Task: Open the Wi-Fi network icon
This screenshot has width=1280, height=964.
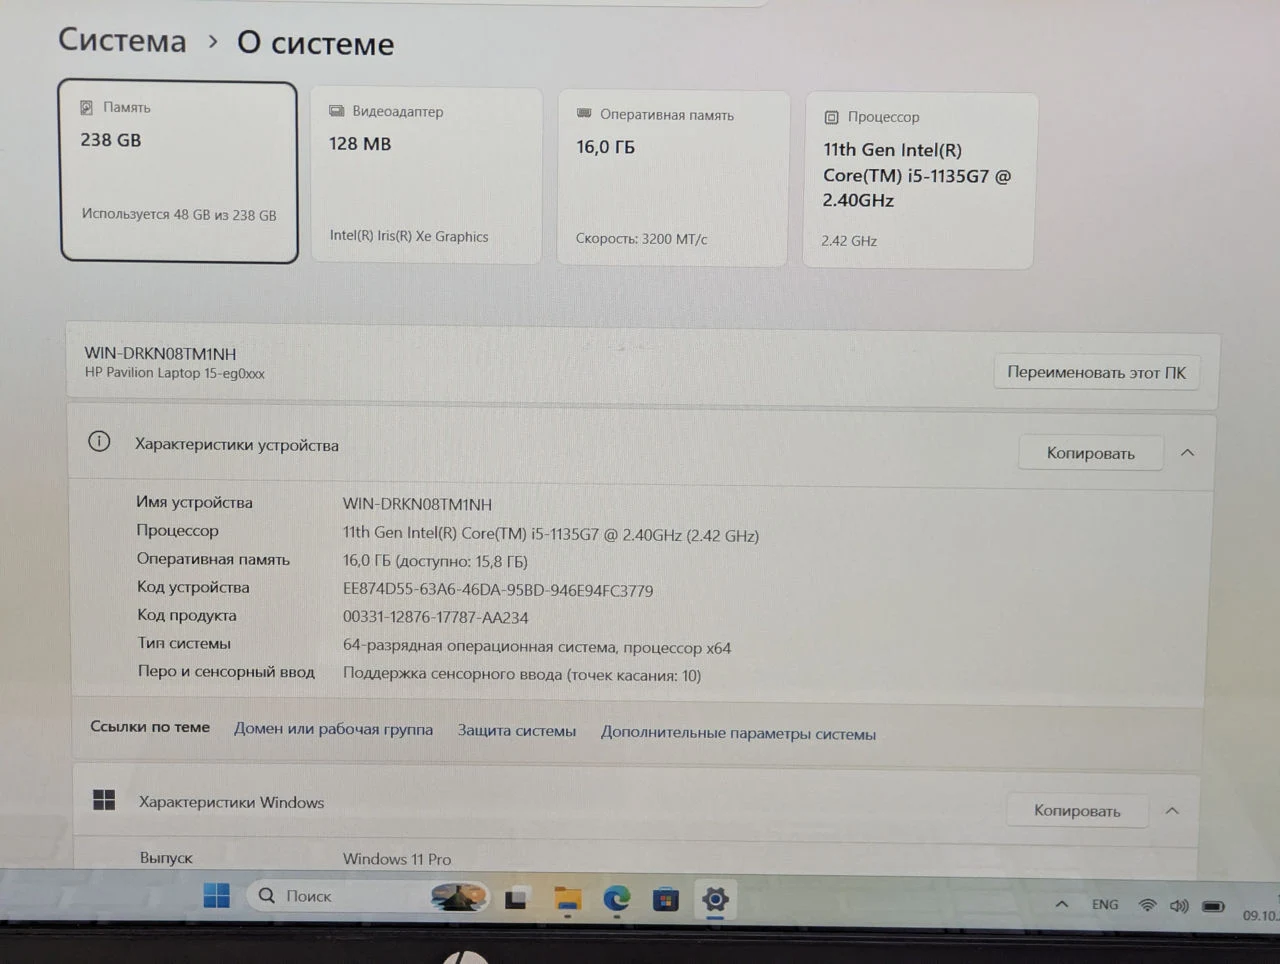Action: [1147, 905]
